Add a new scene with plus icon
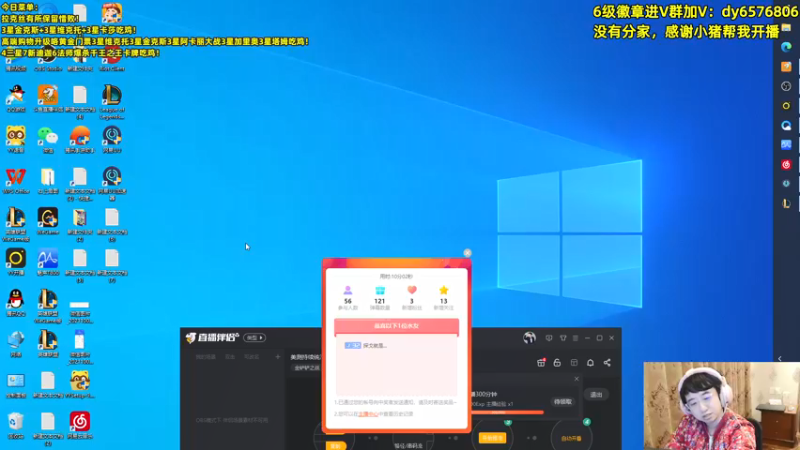The height and width of the screenshot is (450, 800). coord(278,357)
